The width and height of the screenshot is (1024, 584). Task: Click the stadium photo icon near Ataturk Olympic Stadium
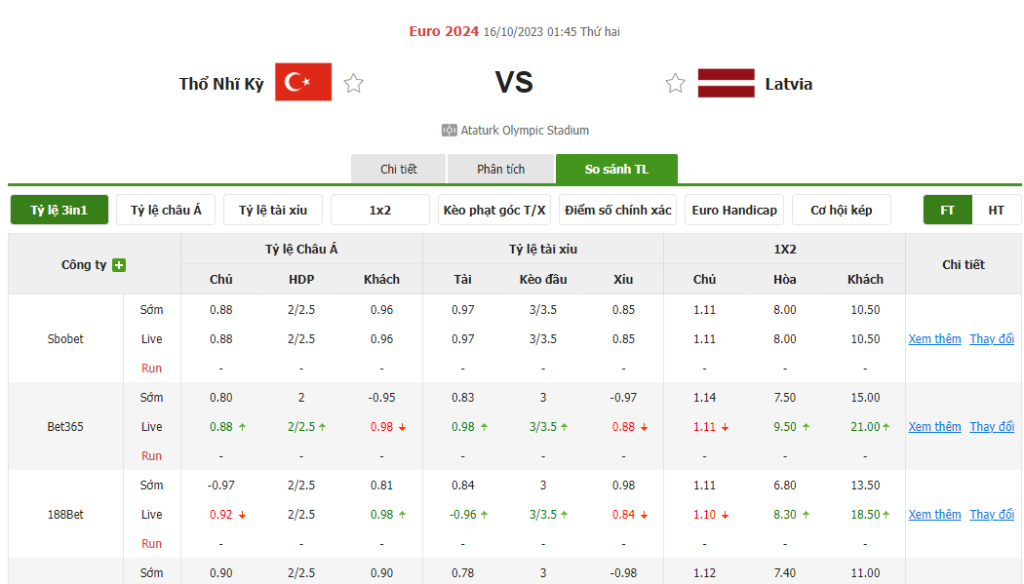(x=449, y=130)
